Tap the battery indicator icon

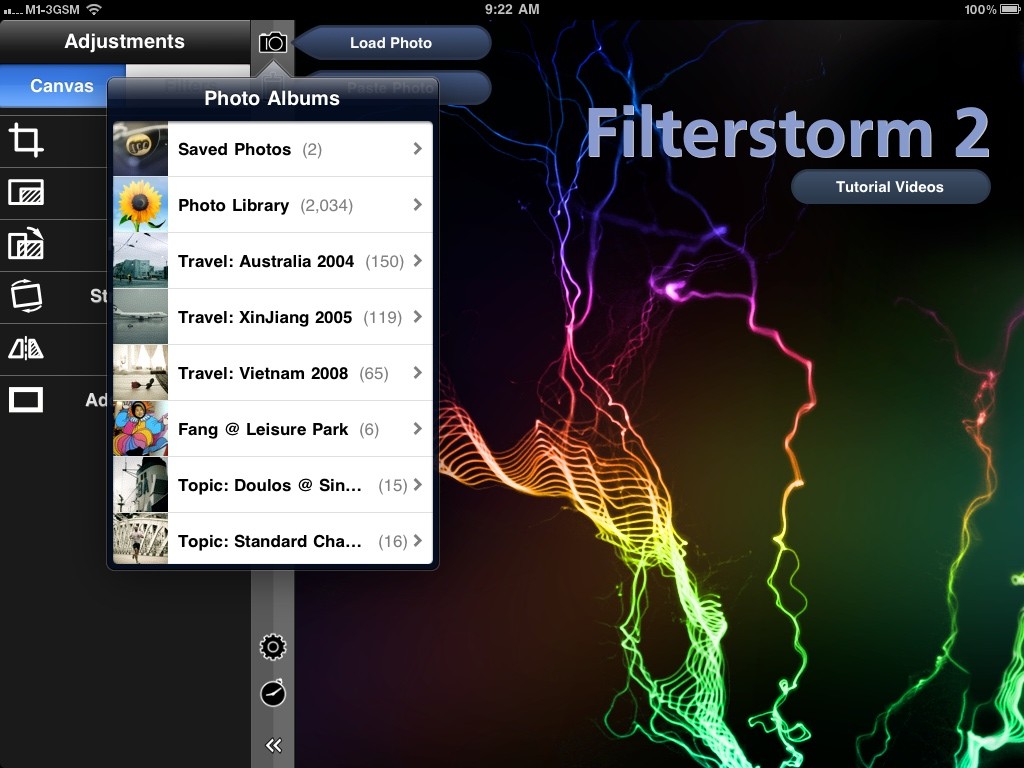tap(1009, 9)
